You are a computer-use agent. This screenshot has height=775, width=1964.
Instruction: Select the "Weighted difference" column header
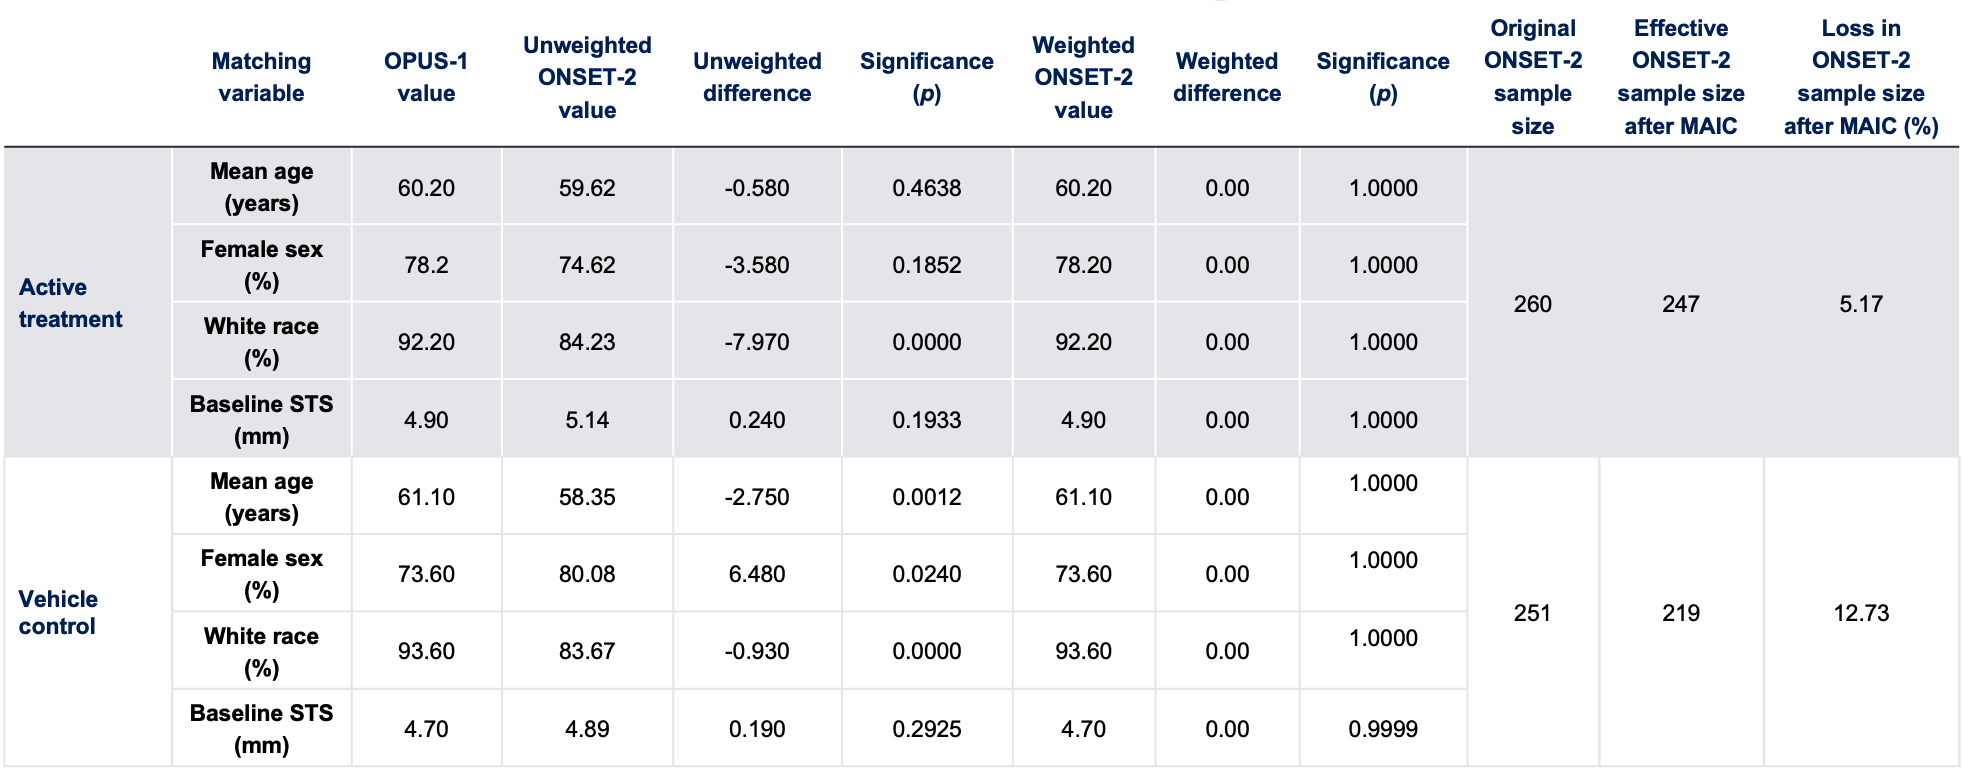tap(1226, 77)
